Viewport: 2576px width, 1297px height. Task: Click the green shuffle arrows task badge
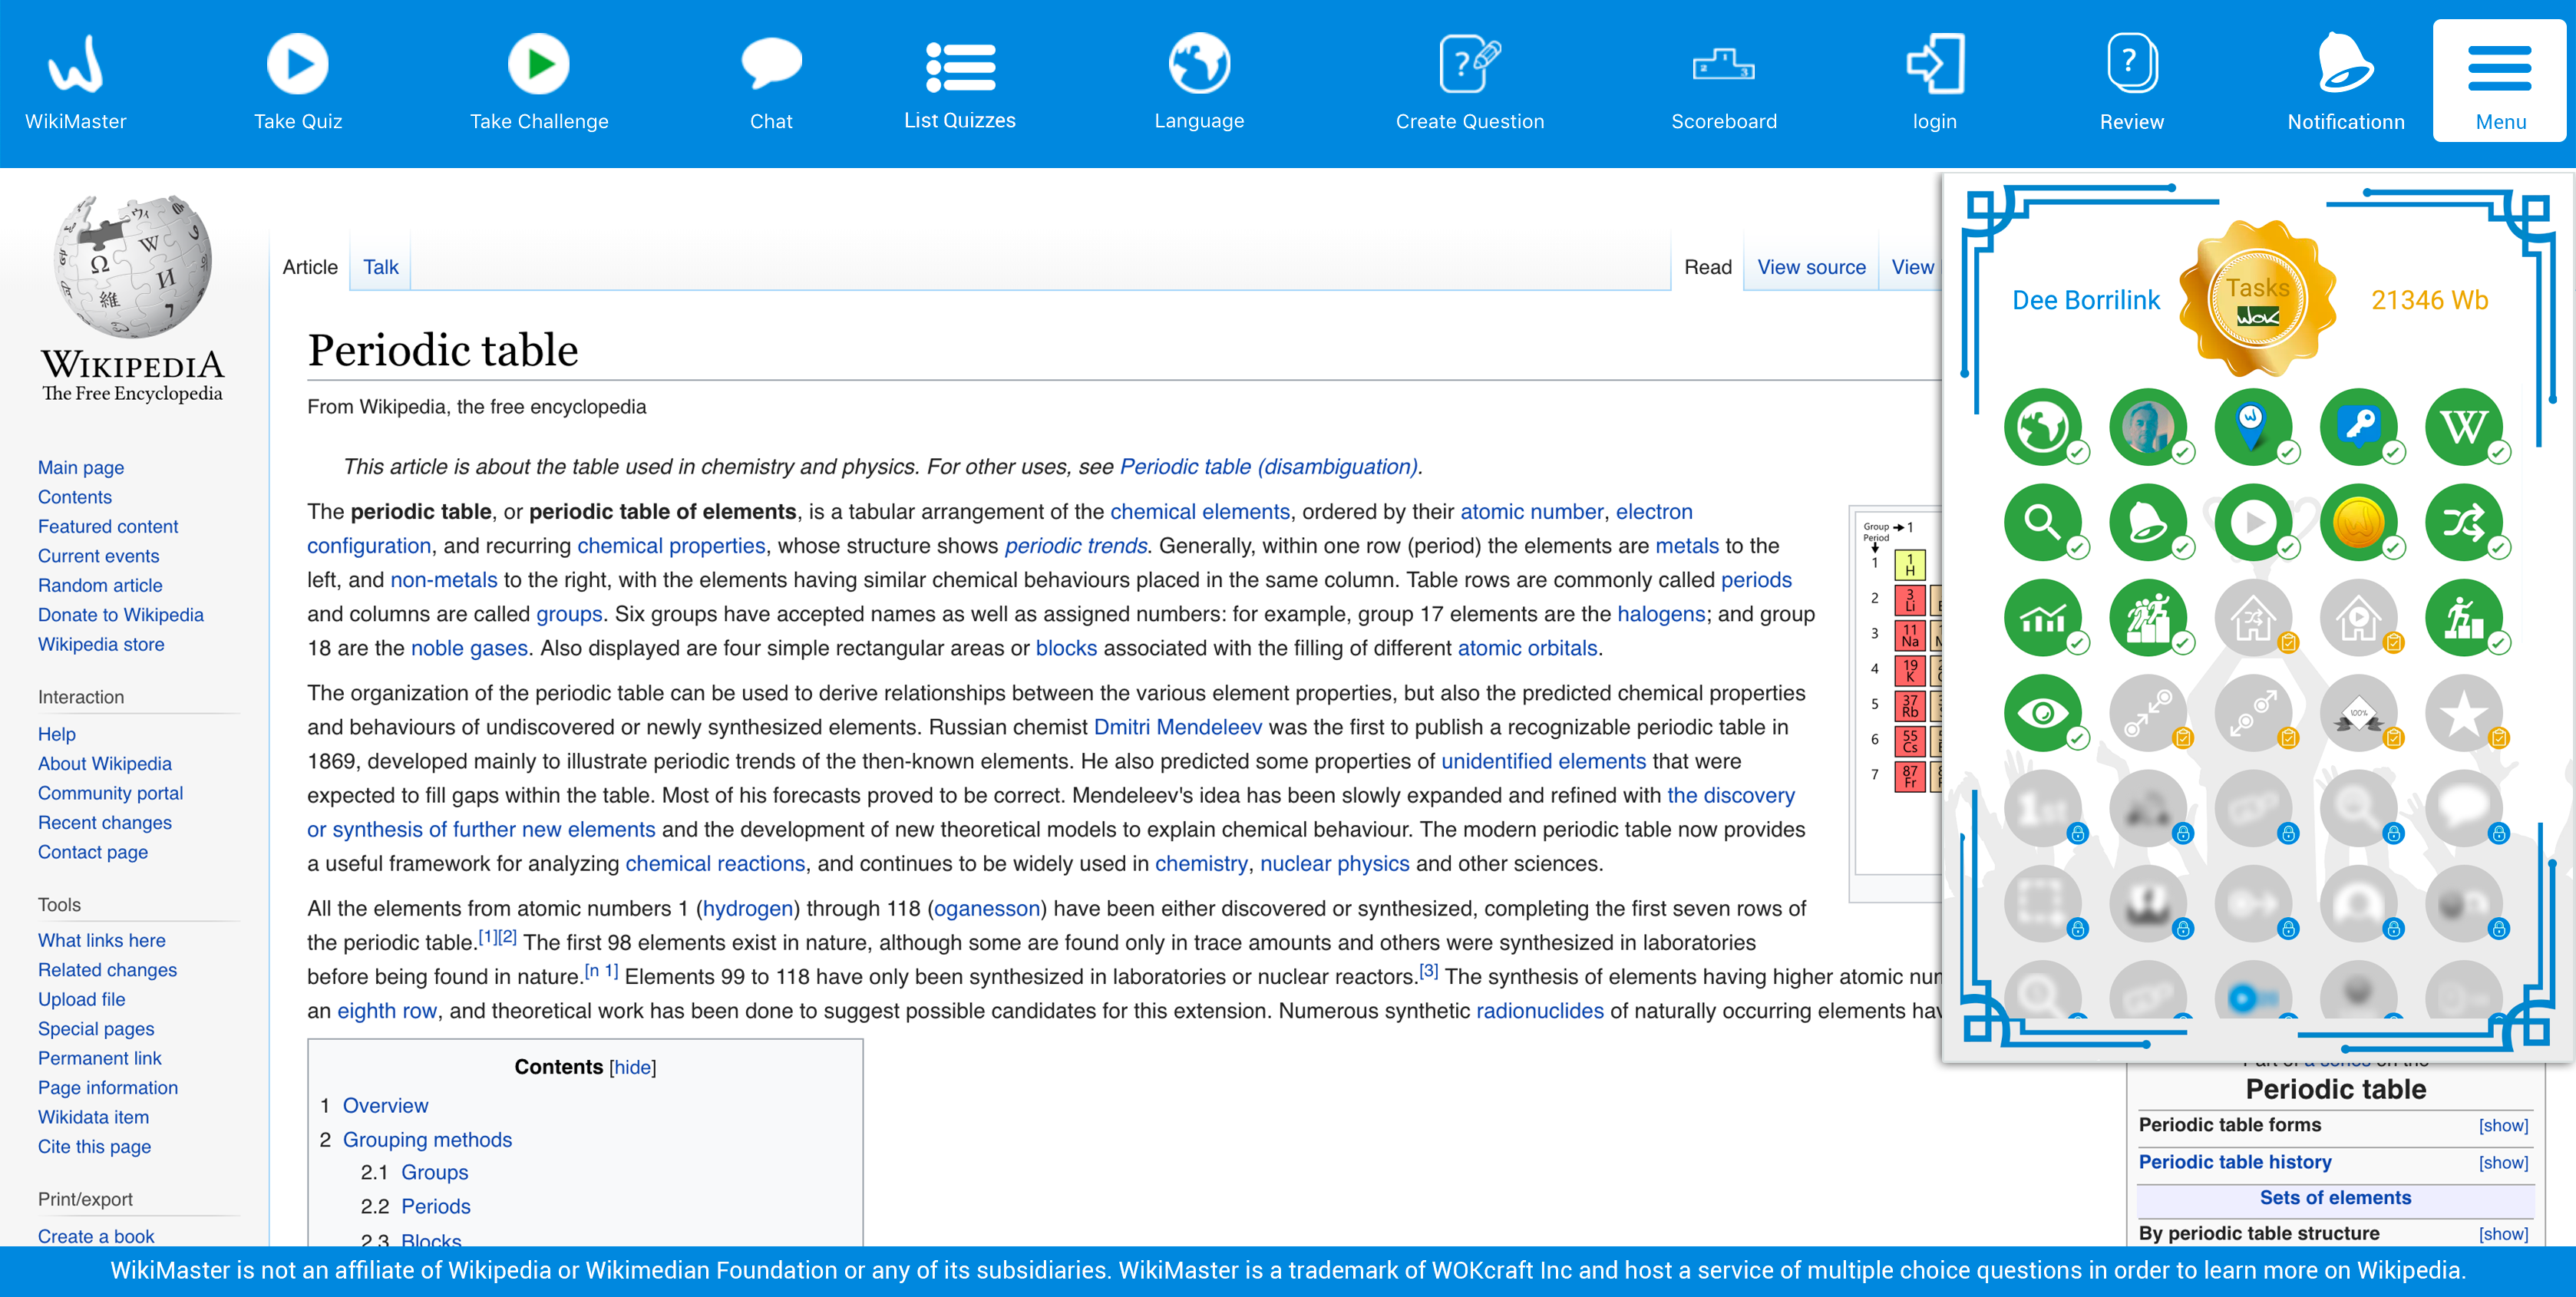pos(2463,522)
